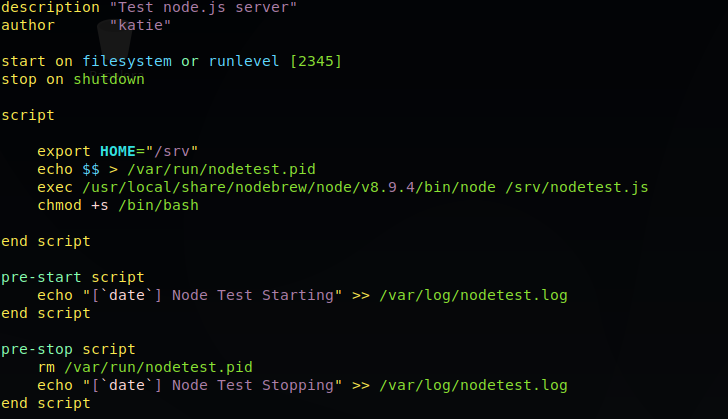Click the $$ token in the echo line
728x419 pixels.
91,169
